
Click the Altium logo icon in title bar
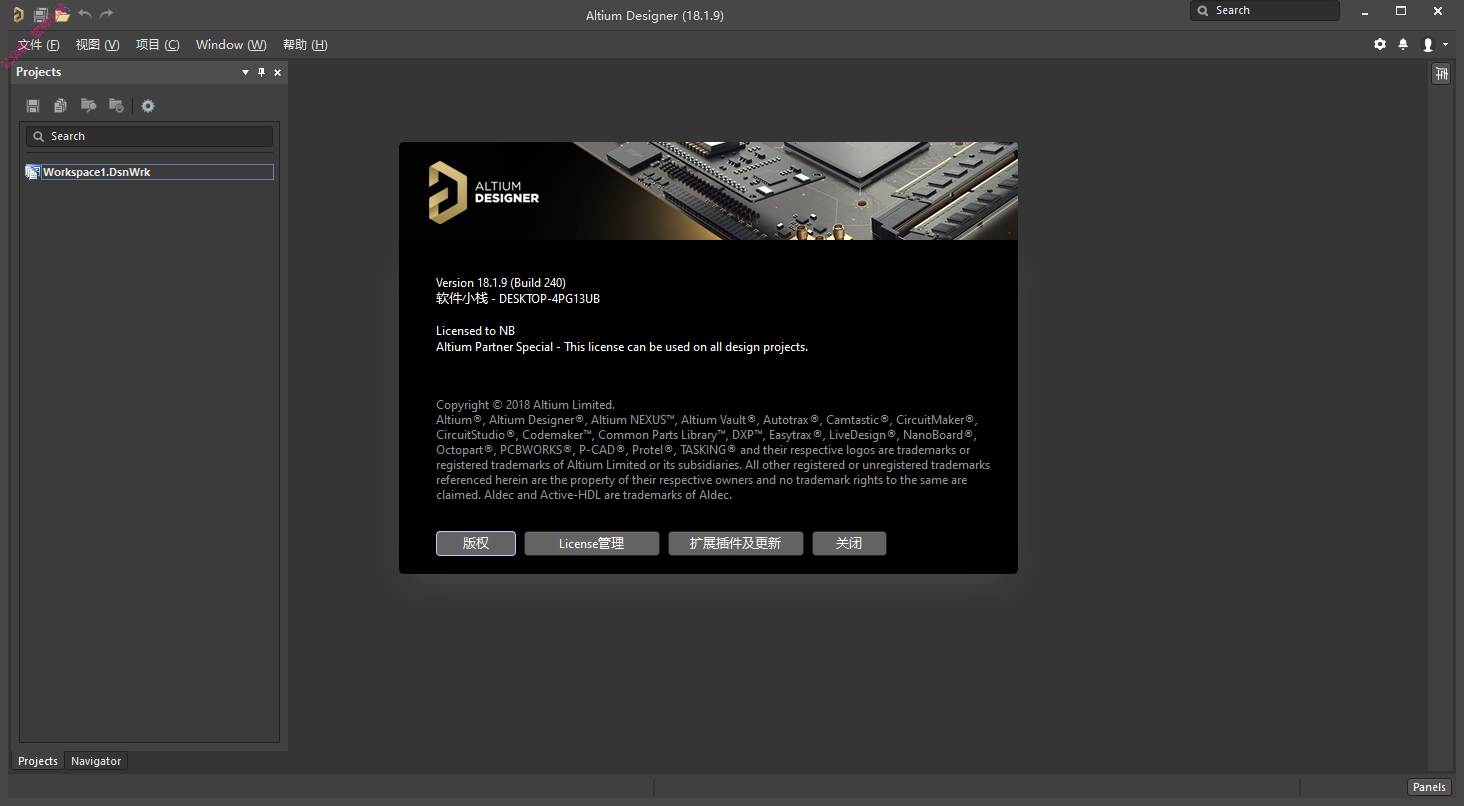pyautogui.click(x=18, y=14)
